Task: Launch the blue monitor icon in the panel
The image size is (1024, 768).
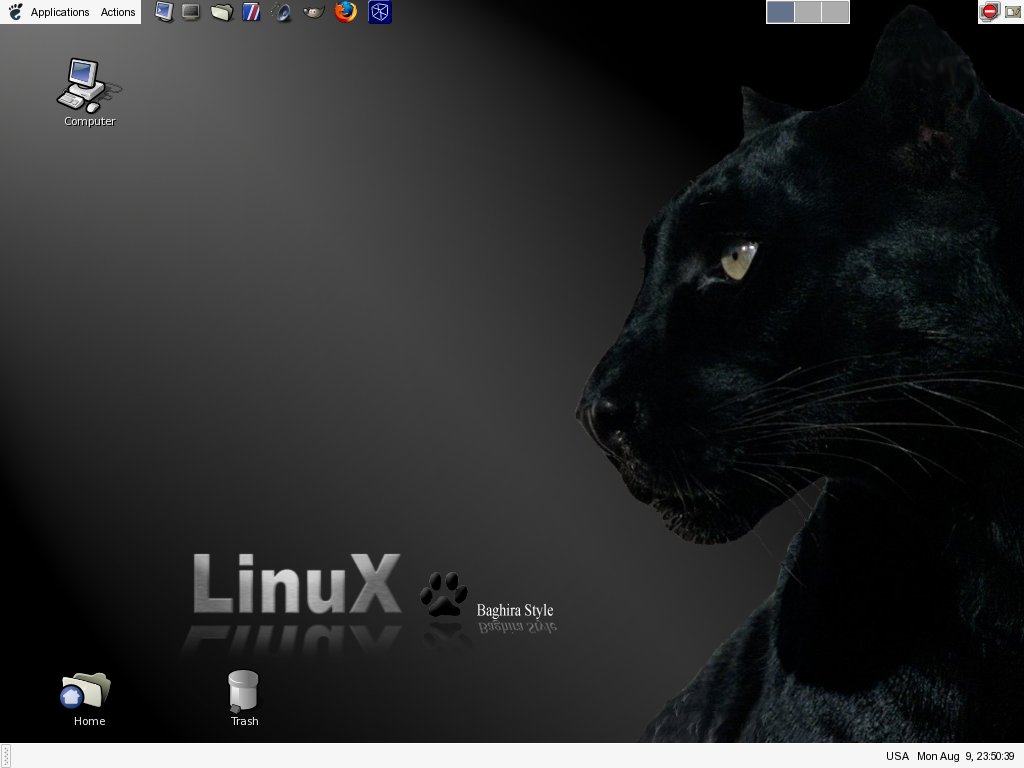Action: tap(164, 12)
